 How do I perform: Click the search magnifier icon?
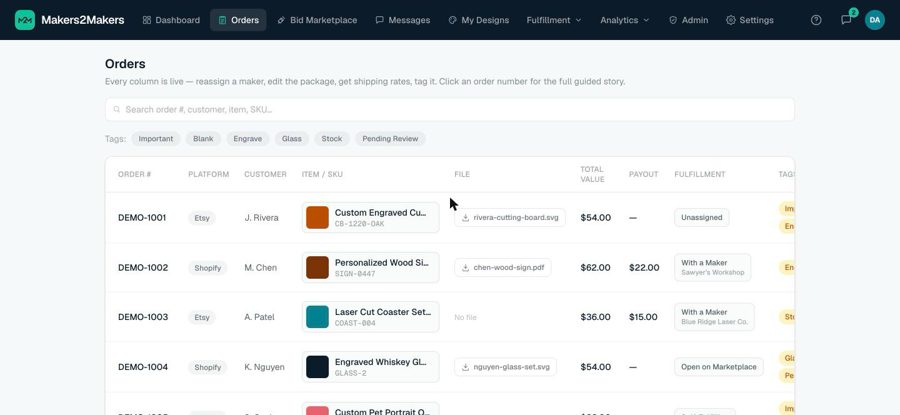pos(117,110)
